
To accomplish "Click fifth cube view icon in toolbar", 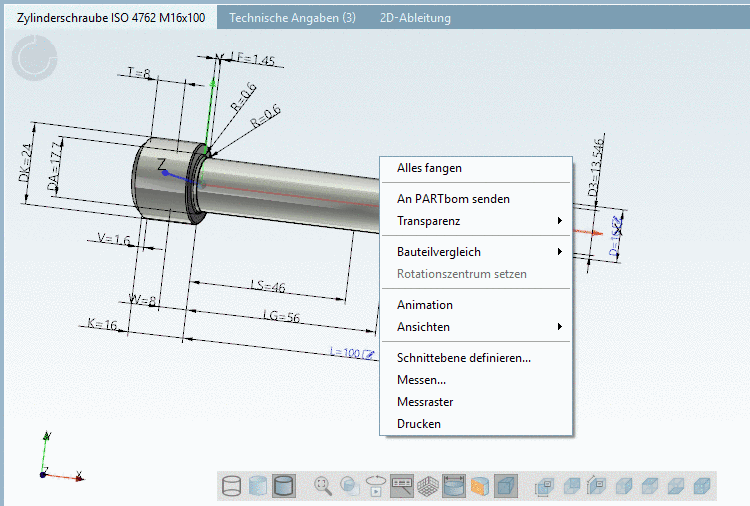I will [x=649, y=486].
